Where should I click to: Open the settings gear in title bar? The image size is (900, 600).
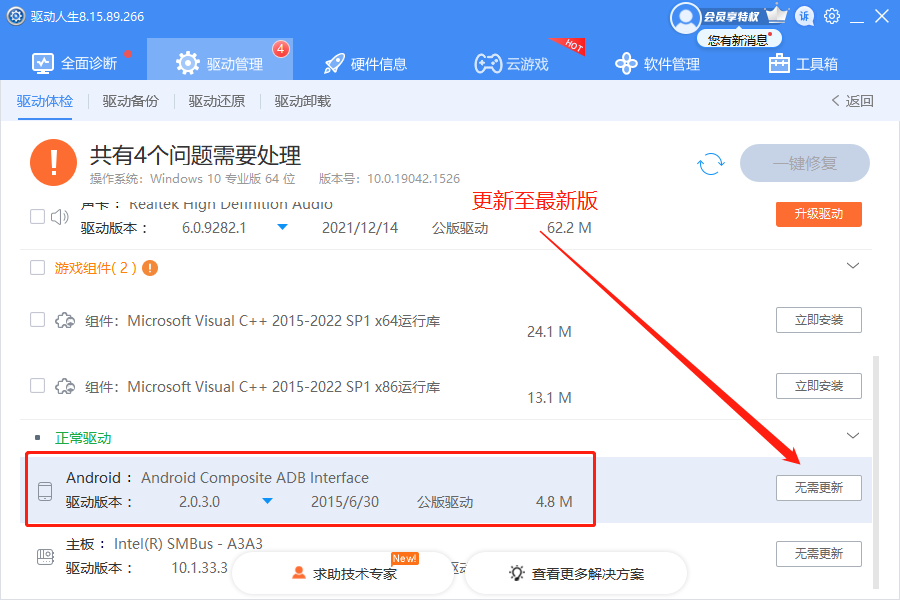click(833, 16)
